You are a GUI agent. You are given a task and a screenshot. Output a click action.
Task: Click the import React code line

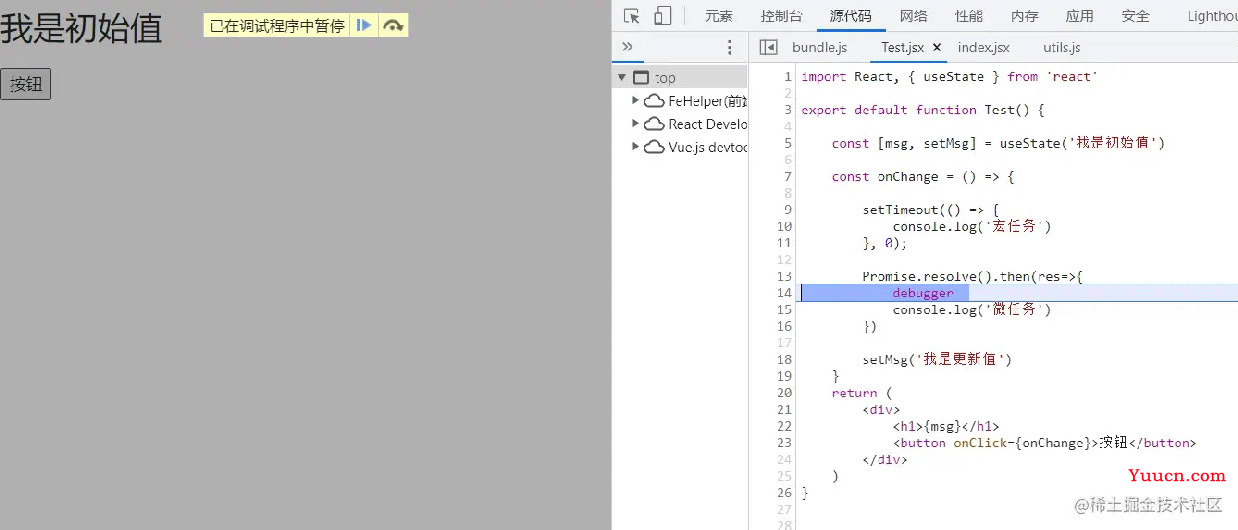pyautogui.click(x=949, y=77)
